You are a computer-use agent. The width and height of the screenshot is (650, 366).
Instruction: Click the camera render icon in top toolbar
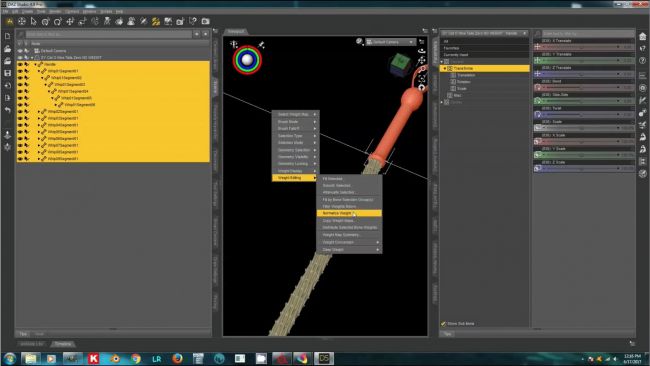pos(205,21)
